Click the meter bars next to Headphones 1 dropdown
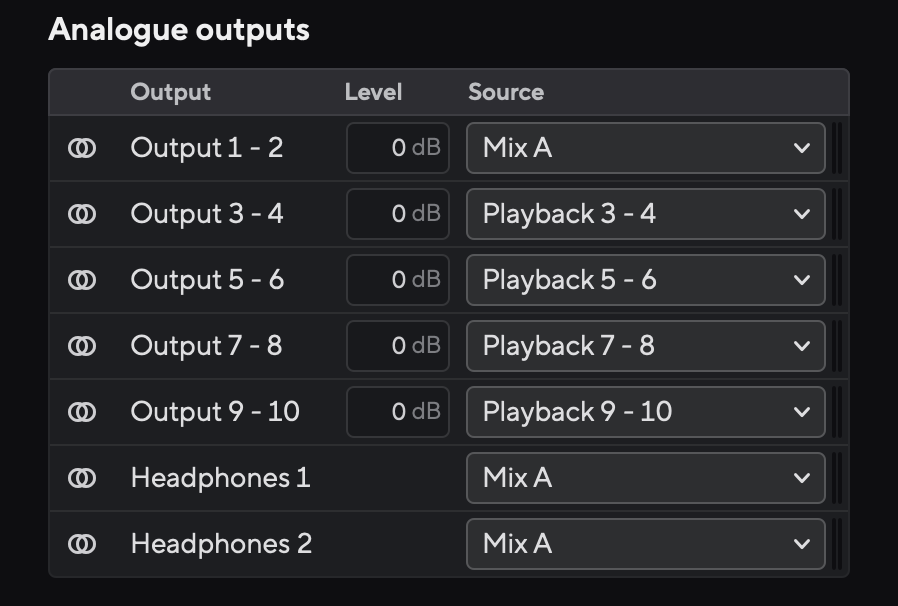This screenshot has height=606, width=898. (x=837, y=478)
